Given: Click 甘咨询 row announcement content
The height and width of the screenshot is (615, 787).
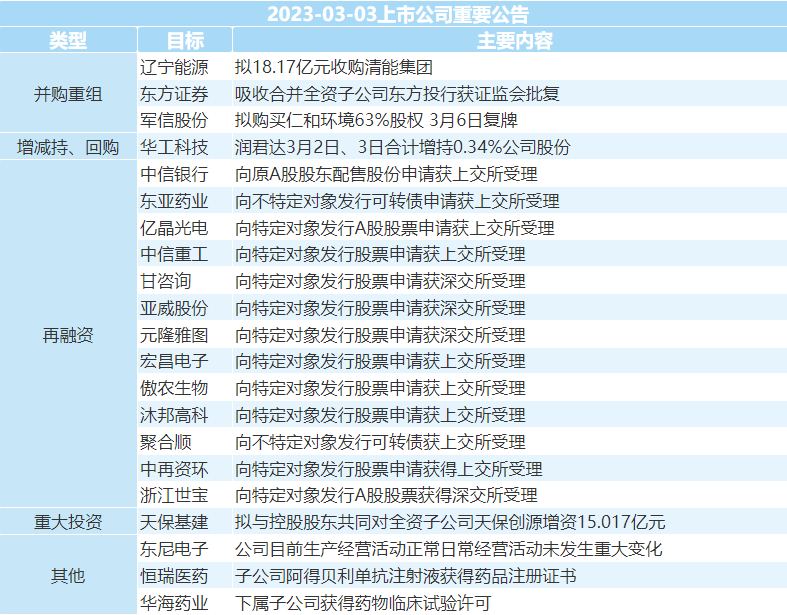Looking at the screenshot, I should pos(380,281).
